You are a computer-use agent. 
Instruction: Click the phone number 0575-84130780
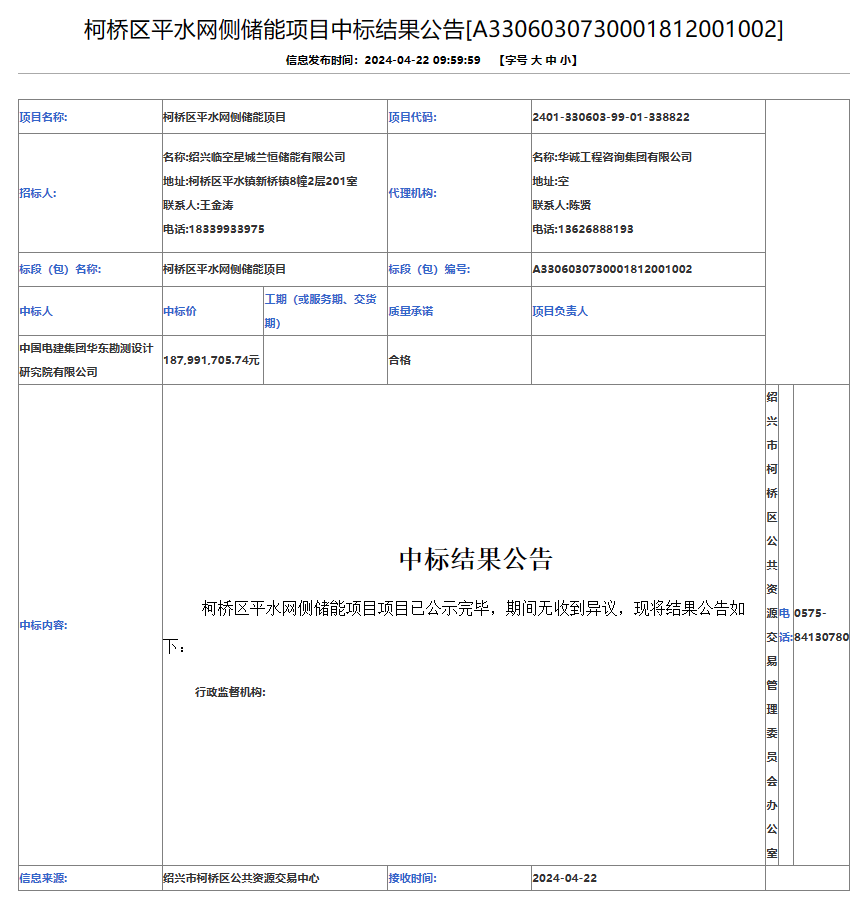820,625
